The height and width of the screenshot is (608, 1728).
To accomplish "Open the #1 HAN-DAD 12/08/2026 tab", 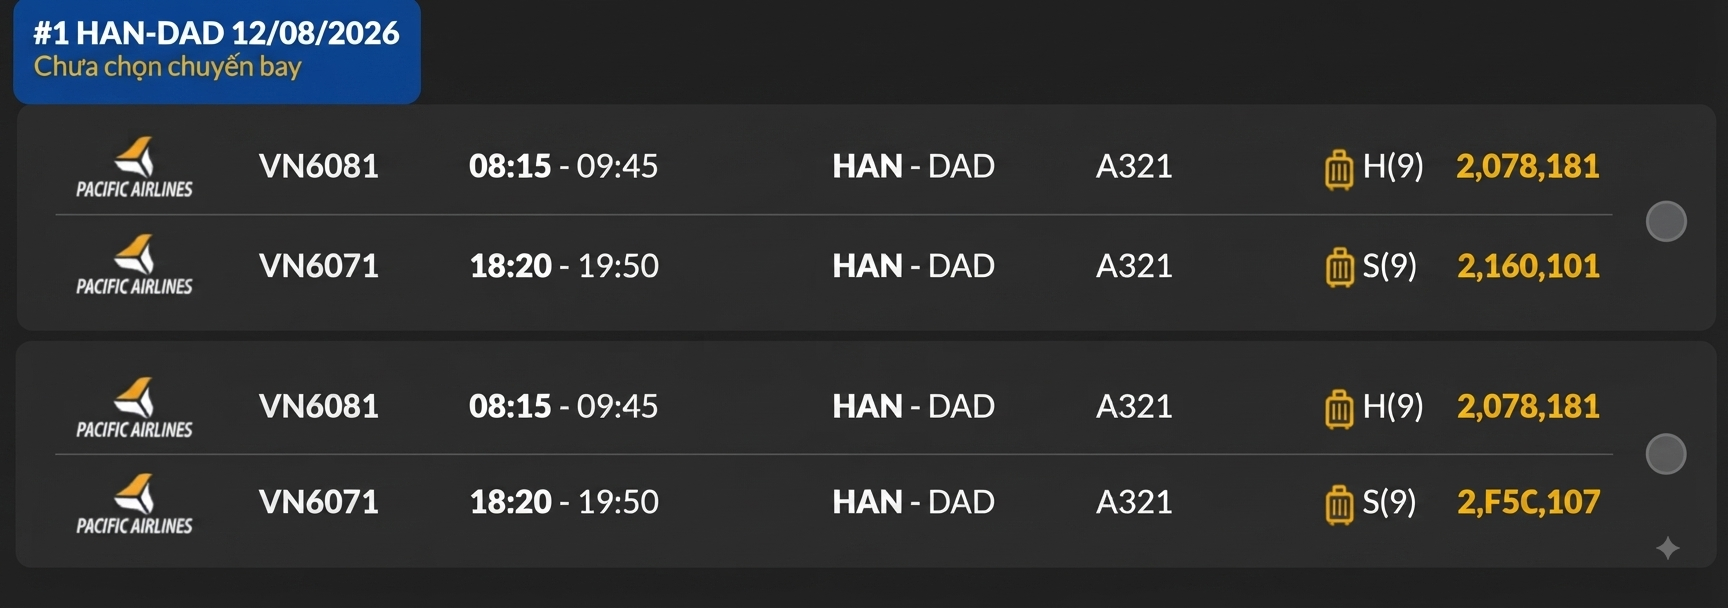I will pos(217,51).
